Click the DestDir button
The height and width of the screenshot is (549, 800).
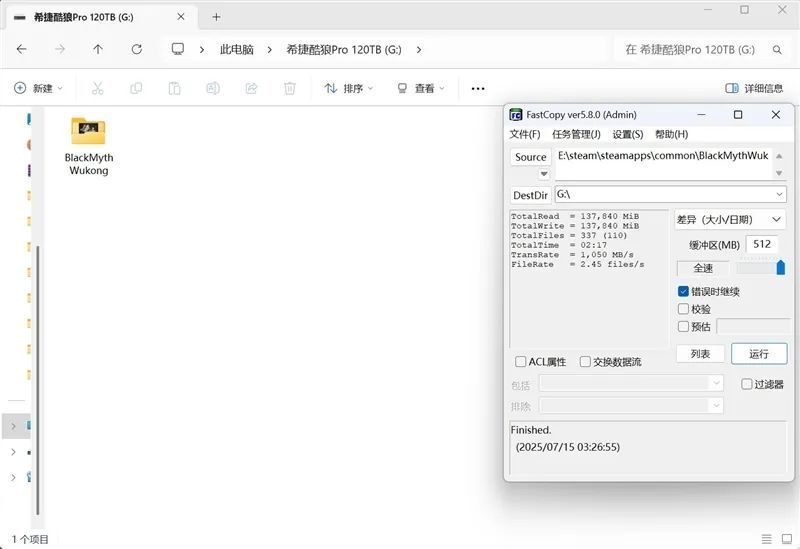(x=531, y=195)
